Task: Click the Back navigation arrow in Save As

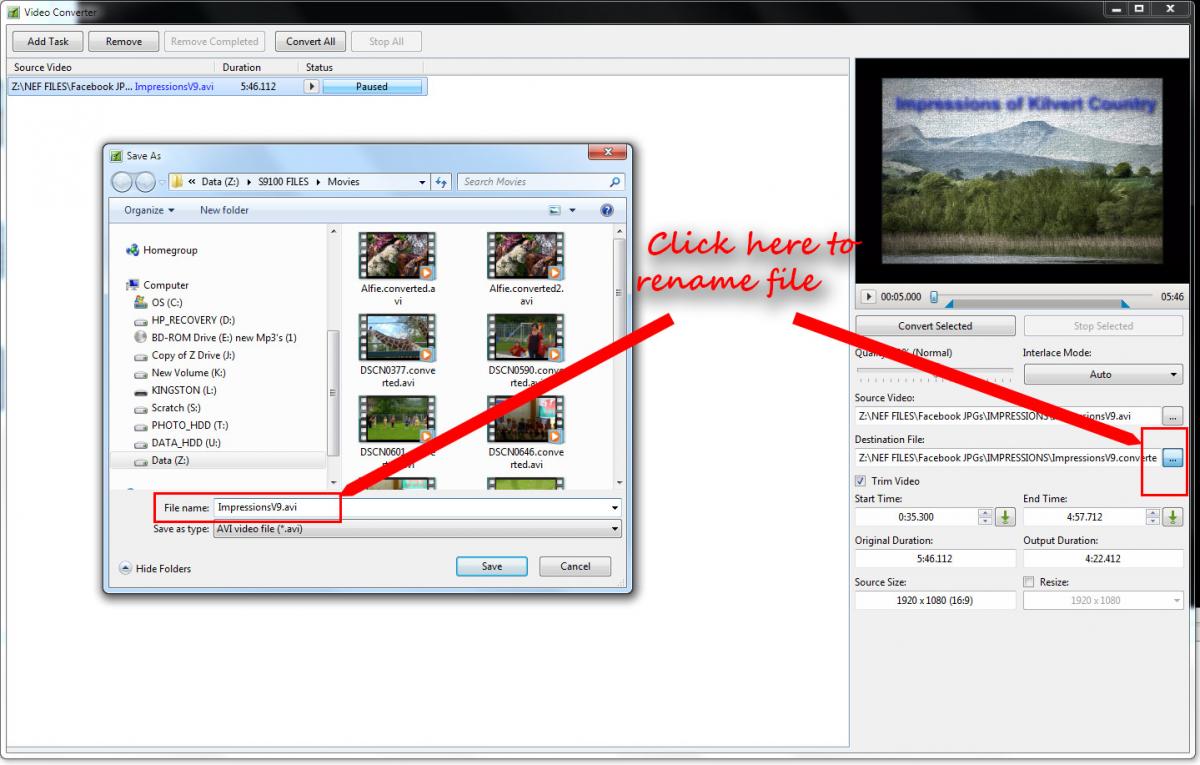Action: pyautogui.click(x=122, y=182)
